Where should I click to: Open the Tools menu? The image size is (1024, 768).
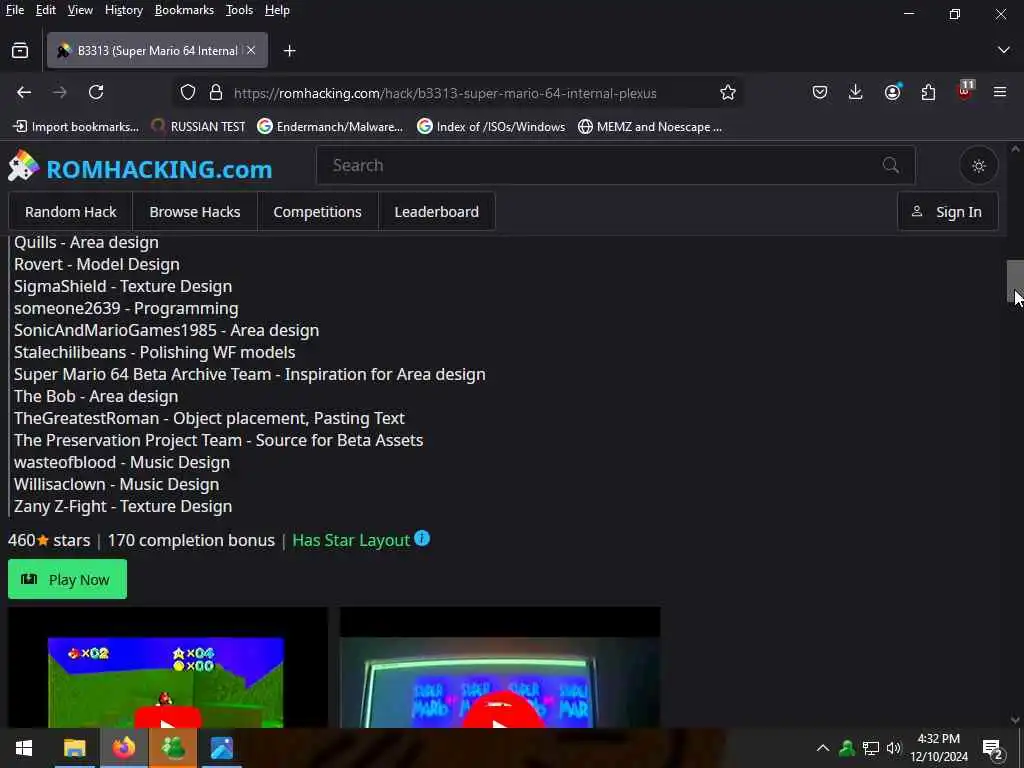click(239, 10)
